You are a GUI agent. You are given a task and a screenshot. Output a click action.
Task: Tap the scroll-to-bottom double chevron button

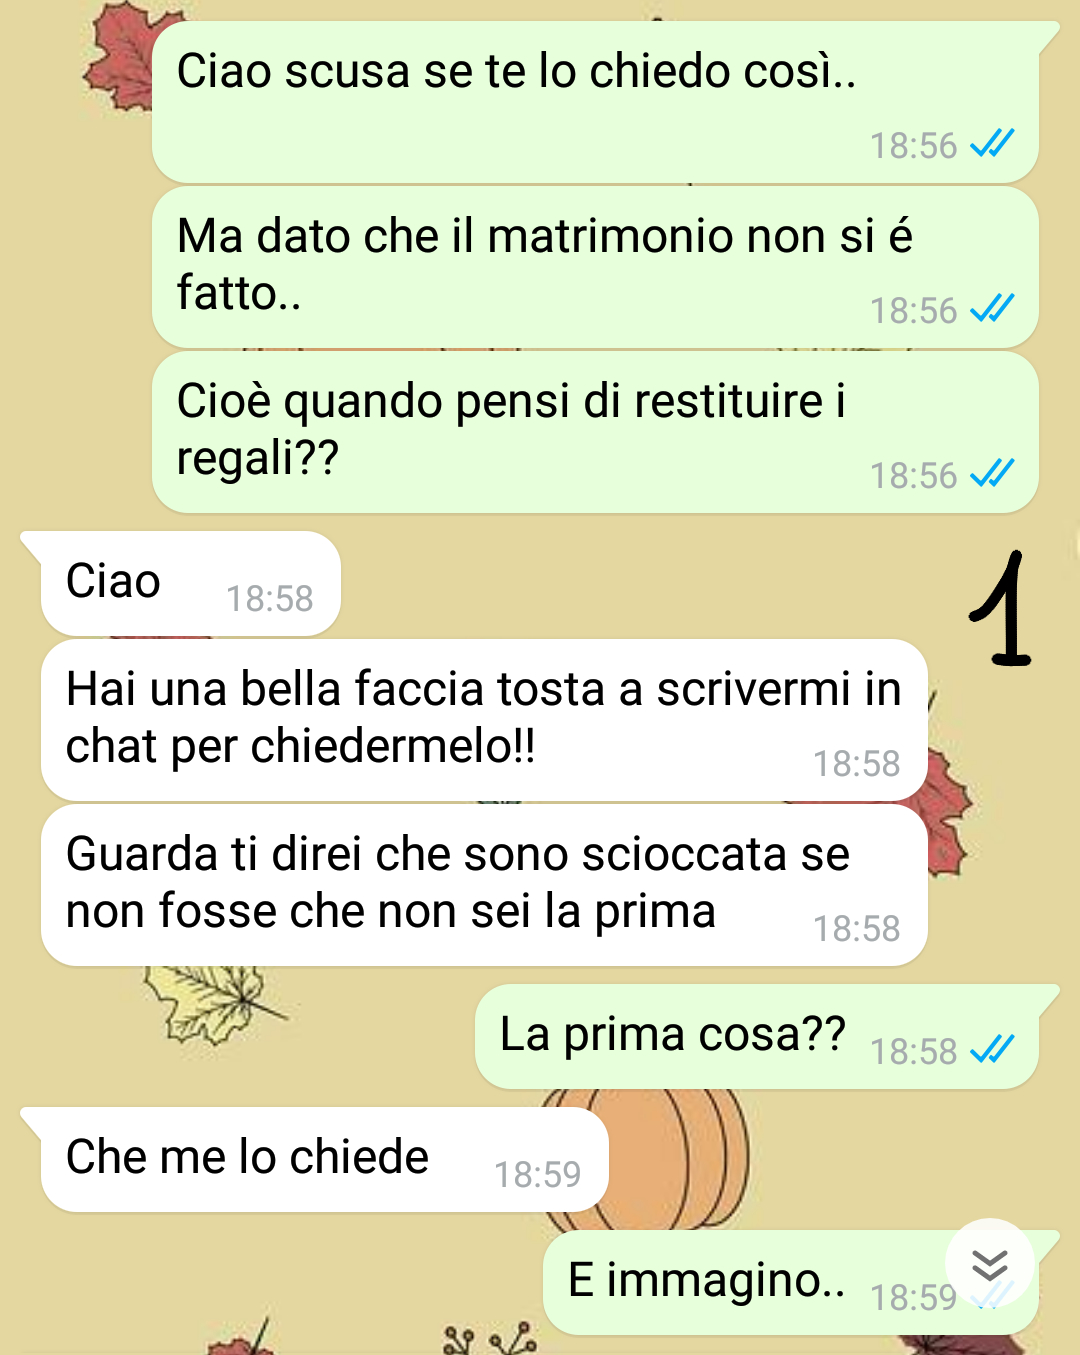pos(989,1264)
